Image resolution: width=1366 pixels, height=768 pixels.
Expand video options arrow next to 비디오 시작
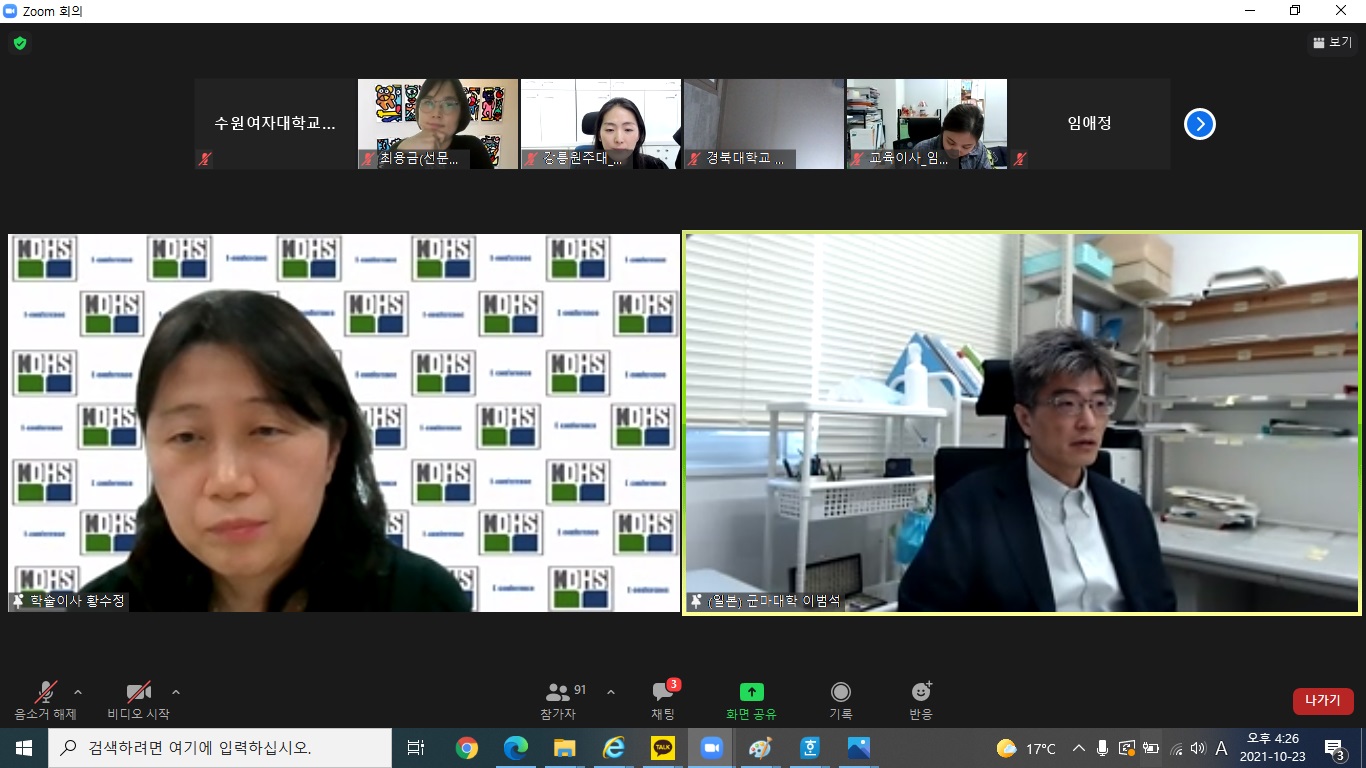176,692
